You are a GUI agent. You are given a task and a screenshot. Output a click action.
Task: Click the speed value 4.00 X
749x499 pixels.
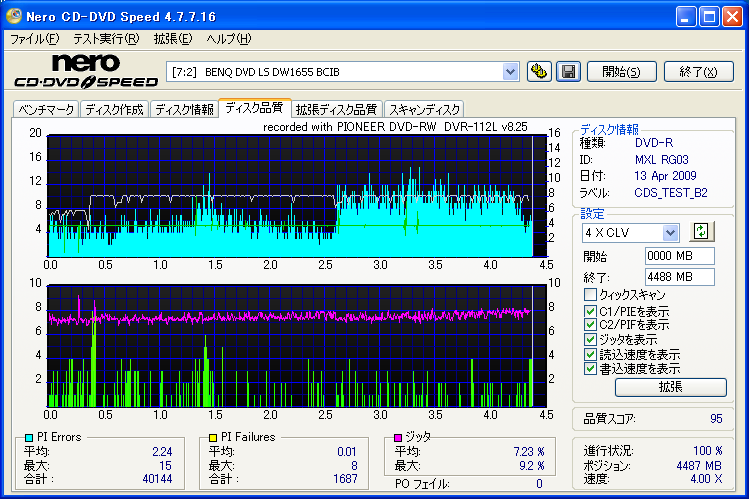(706, 478)
